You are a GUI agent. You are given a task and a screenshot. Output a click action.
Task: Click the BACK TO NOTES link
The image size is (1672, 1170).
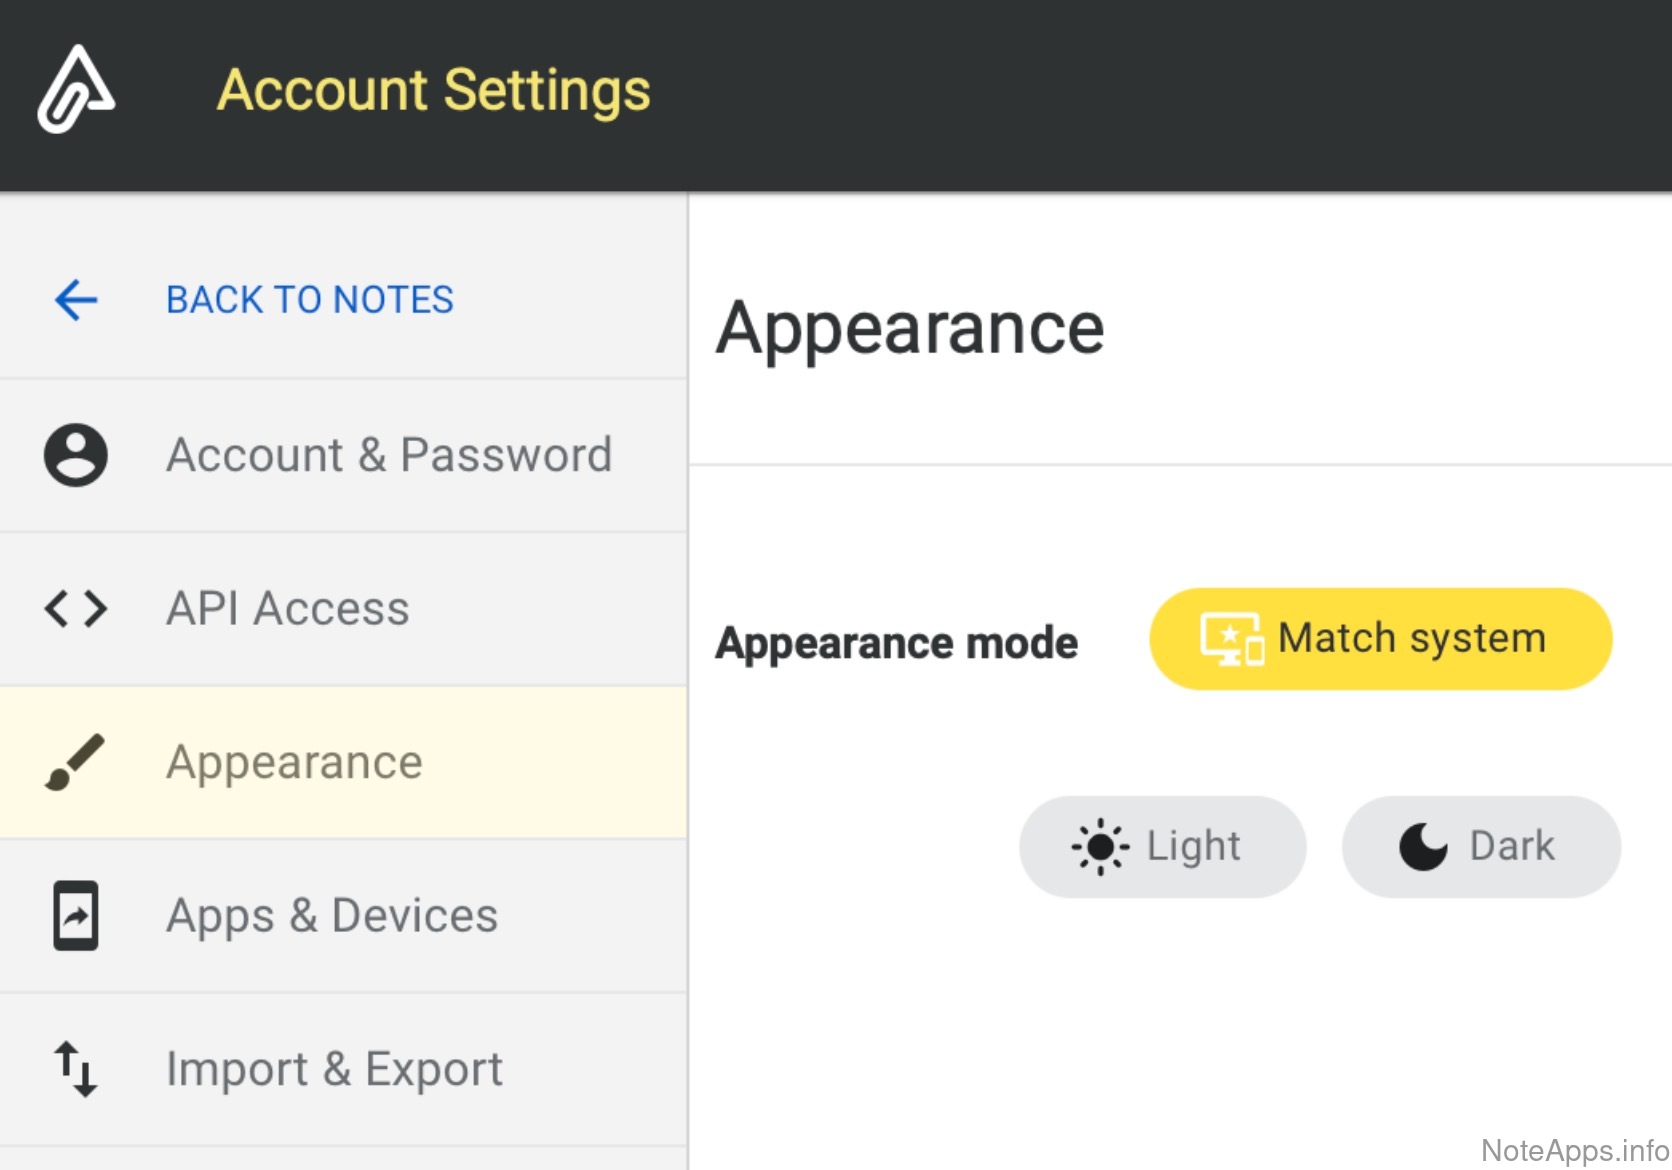pos(309,299)
